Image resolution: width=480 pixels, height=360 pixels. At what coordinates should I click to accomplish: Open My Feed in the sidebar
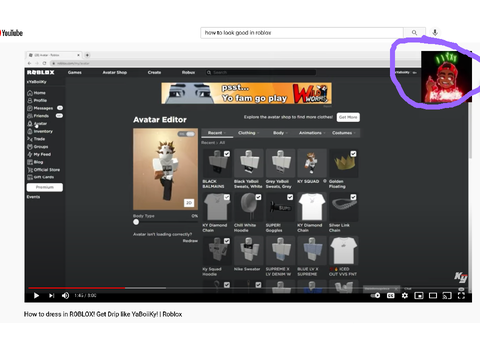point(39,154)
